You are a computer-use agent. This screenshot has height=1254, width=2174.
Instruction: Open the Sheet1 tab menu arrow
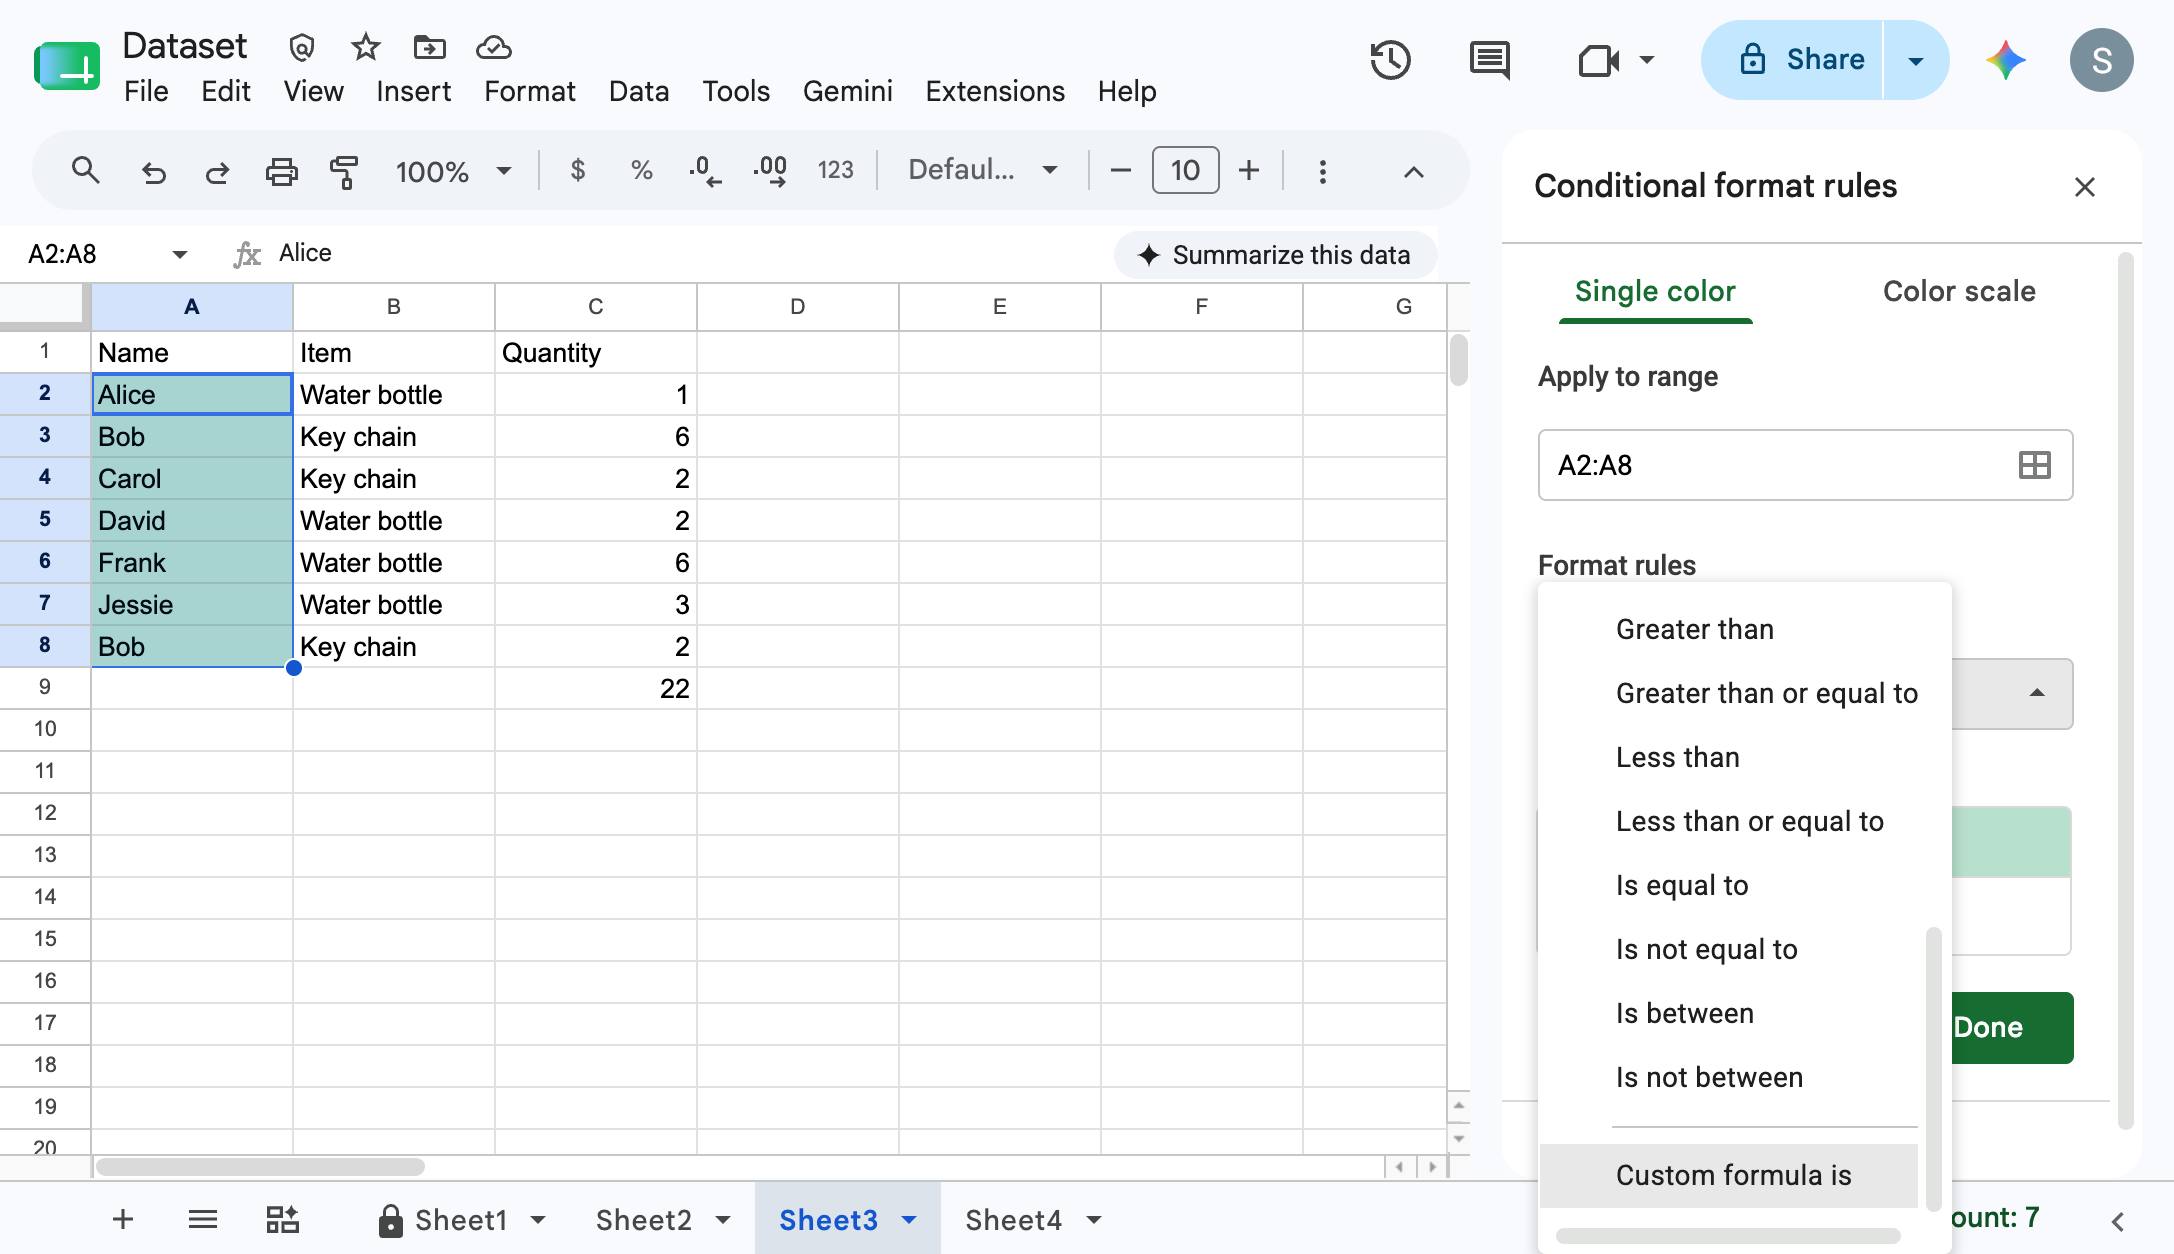(538, 1220)
